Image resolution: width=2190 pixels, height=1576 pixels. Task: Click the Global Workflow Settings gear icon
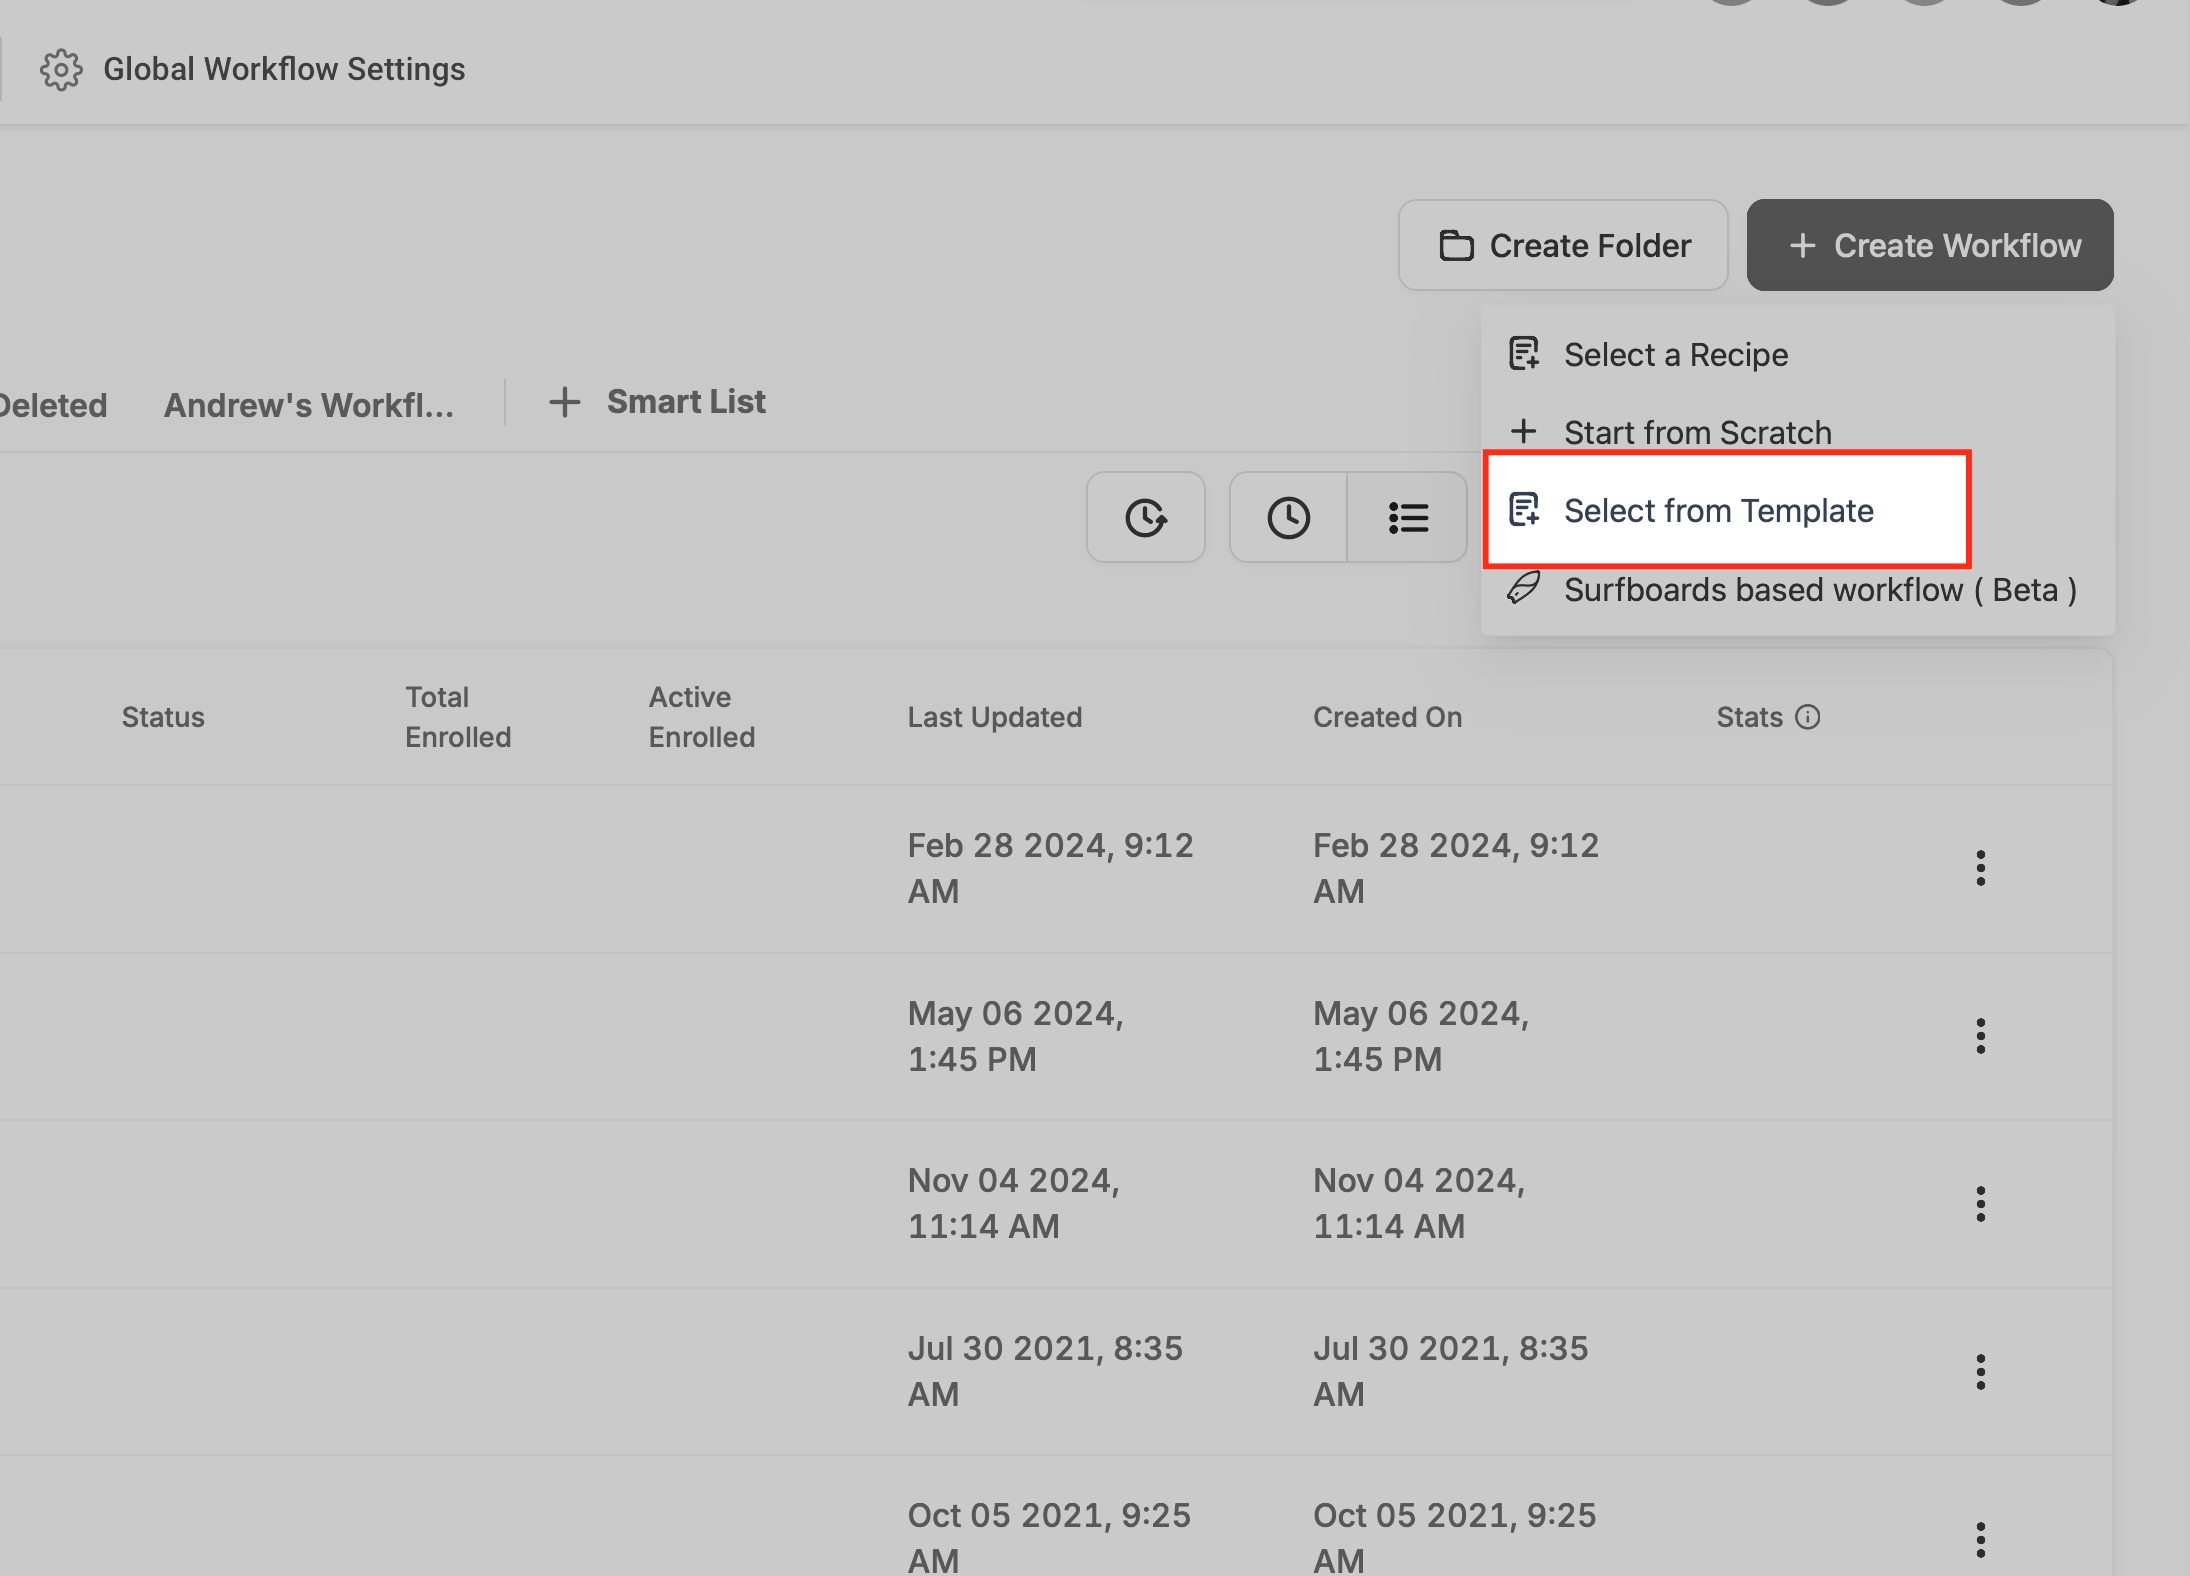coord(61,70)
